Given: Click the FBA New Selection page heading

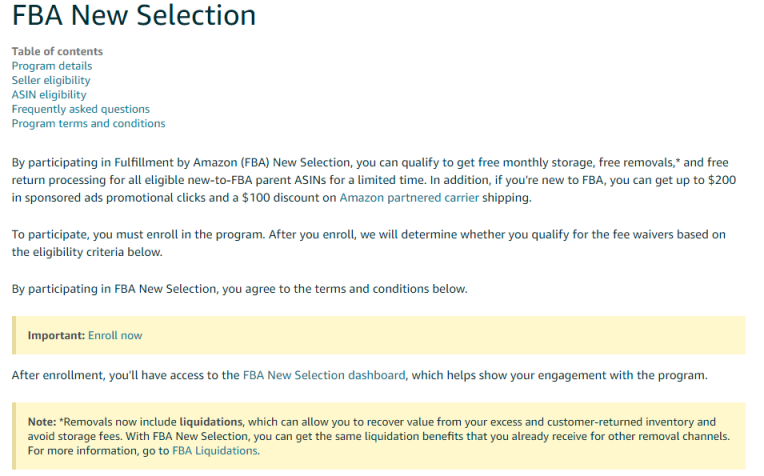Looking at the screenshot, I should point(134,17).
